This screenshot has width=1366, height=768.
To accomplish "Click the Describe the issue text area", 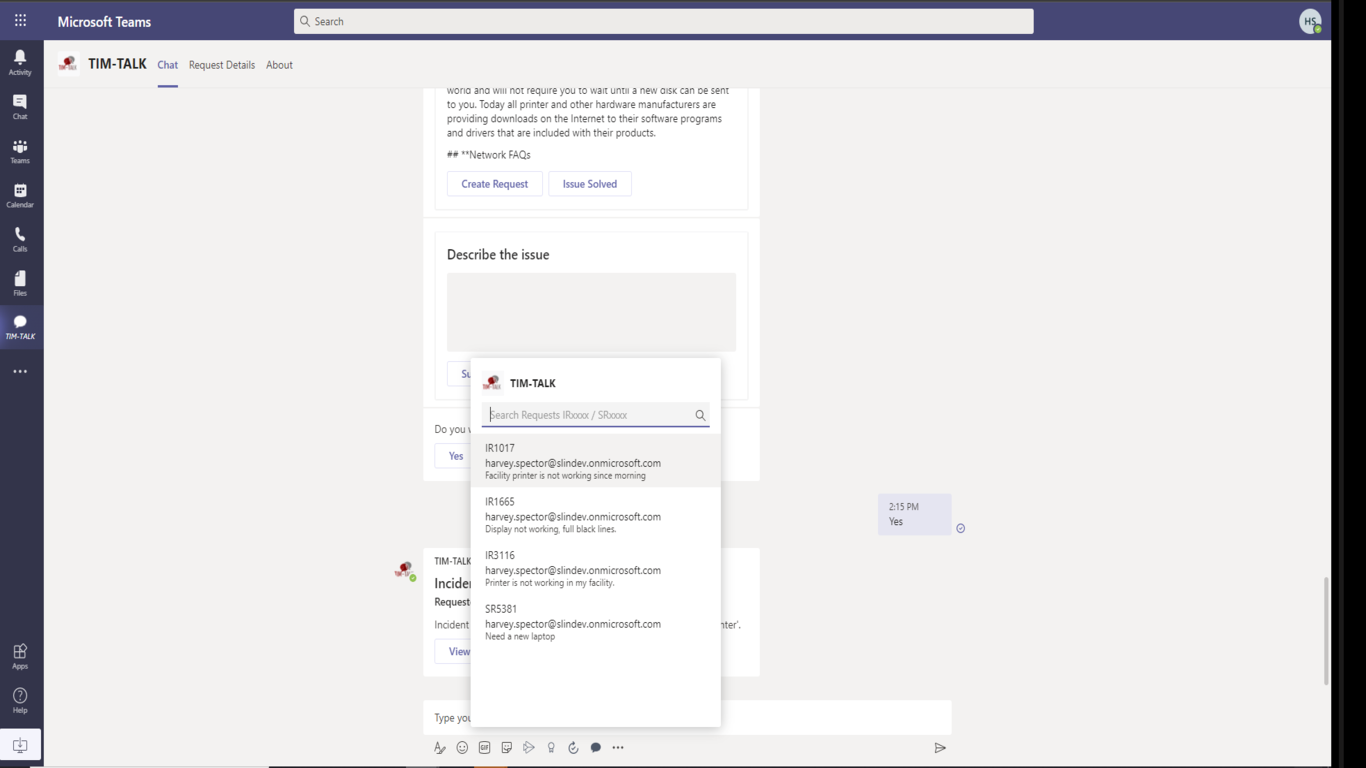I will tap(591, 312).
